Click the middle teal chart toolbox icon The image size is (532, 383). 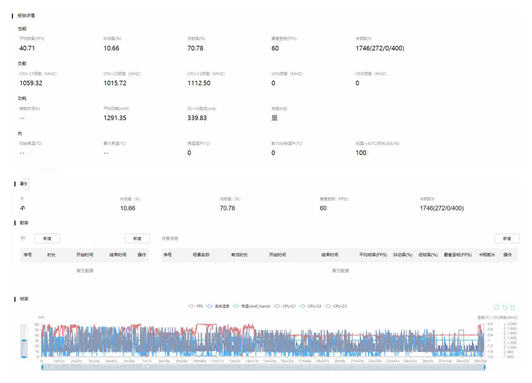[505, 307]
